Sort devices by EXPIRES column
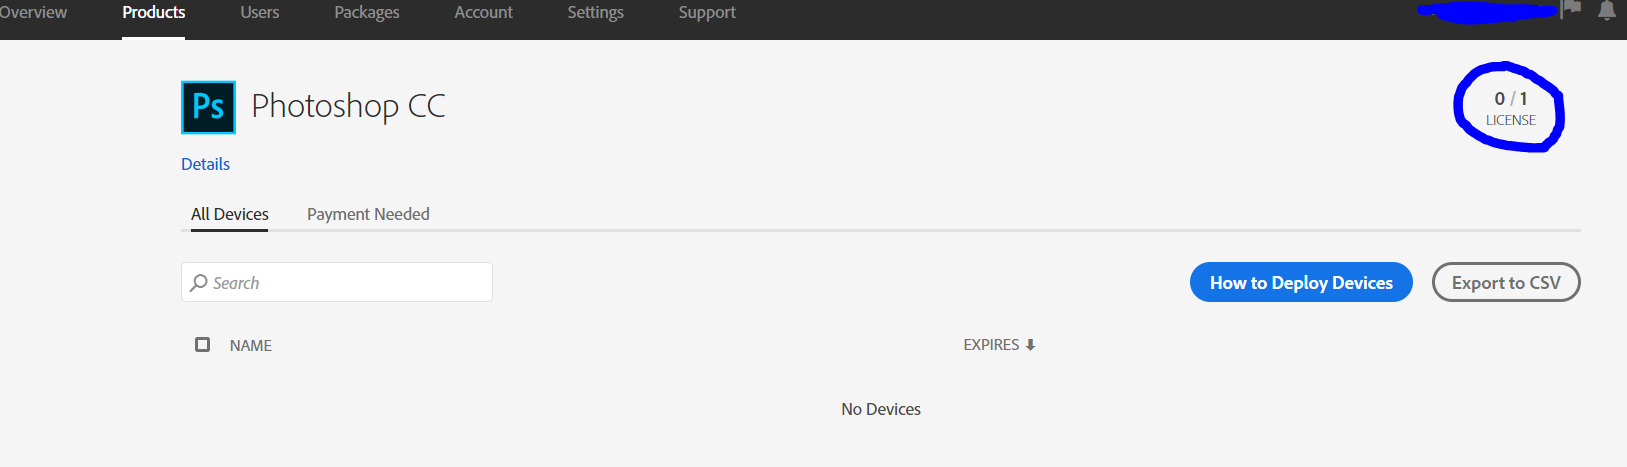The image size is (1627, 467). pos(991,345)
